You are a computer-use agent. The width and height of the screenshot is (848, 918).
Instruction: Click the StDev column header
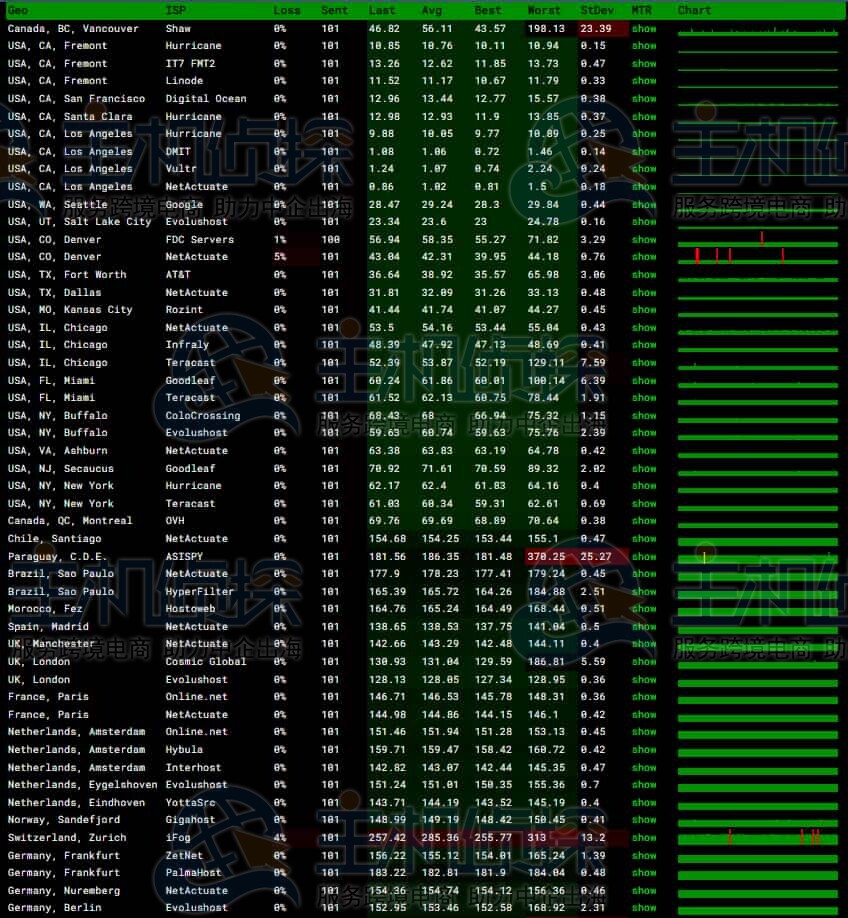click(x=597, y=10)
